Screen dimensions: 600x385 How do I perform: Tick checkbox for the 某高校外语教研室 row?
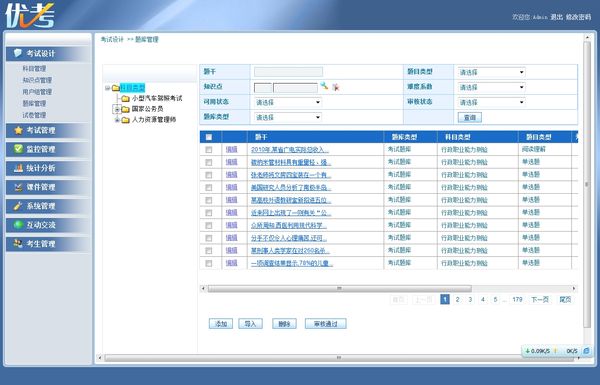click(x=209, y=200)
